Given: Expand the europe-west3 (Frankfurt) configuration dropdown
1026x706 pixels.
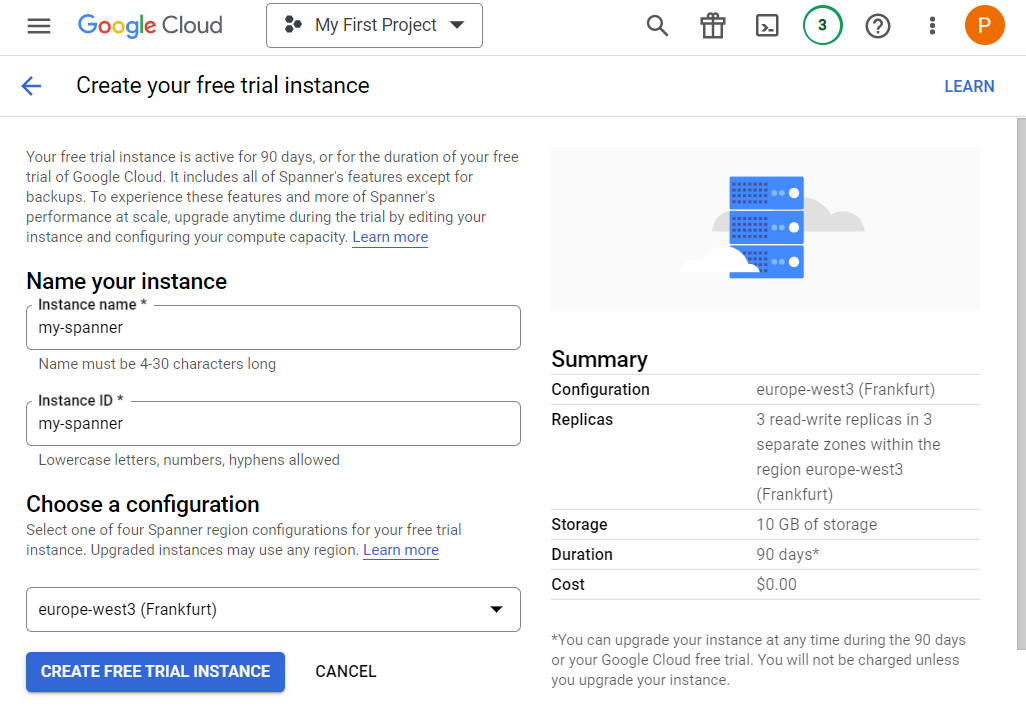Looking at the screenshot, I should click(274, 609).
